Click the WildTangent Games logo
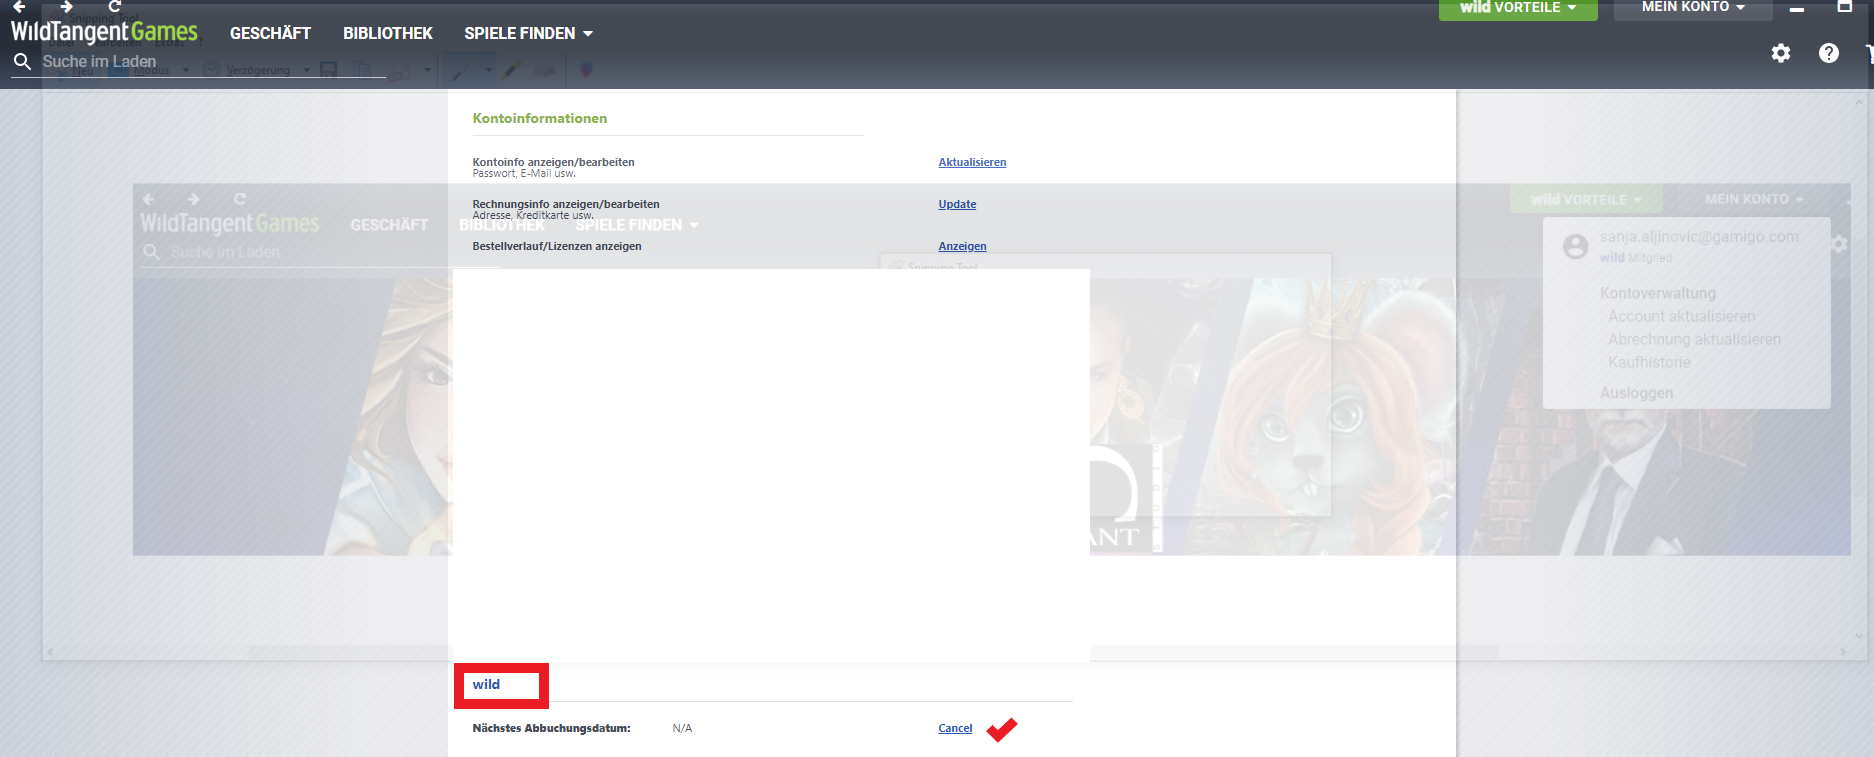 point(104,32)
